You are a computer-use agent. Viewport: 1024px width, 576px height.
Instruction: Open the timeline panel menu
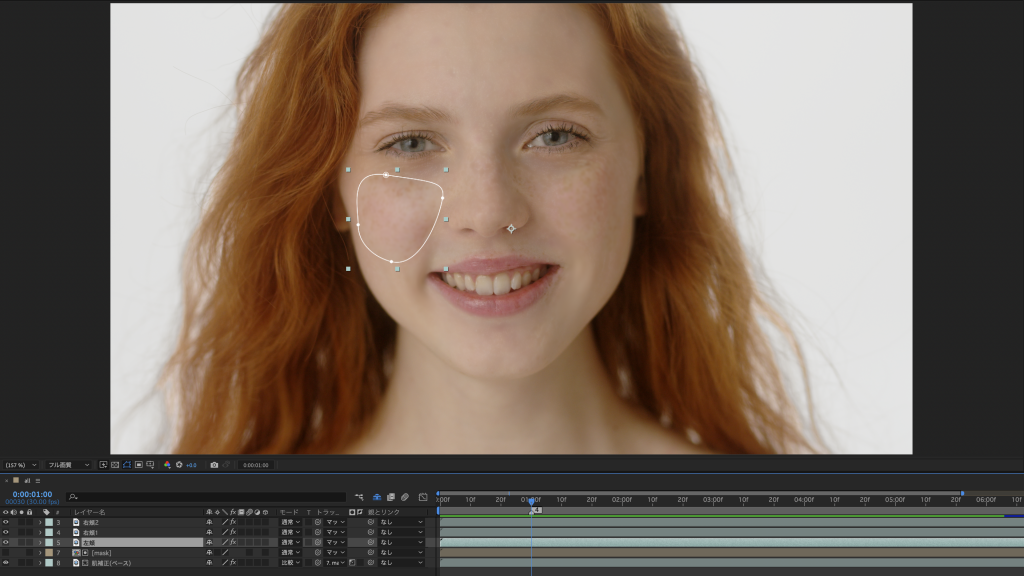click(x=37, y=480)
